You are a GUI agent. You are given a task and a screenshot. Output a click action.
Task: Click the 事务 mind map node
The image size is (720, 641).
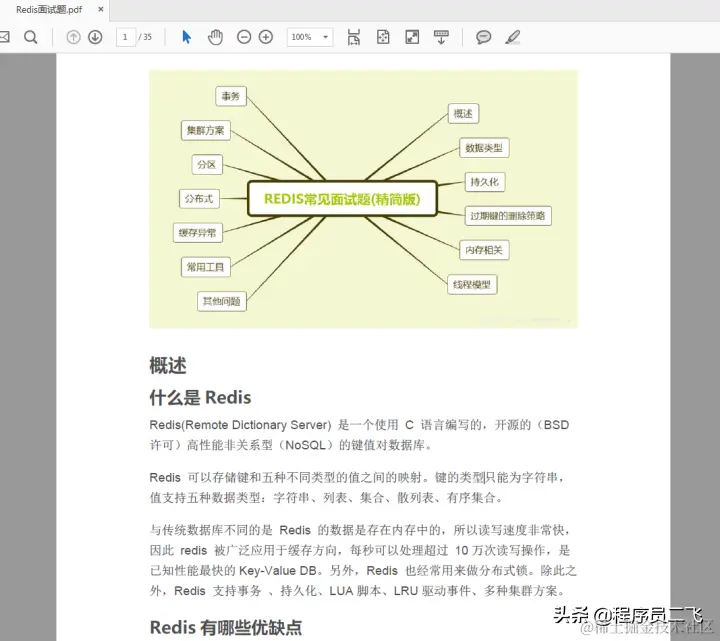tap(231, 96)
